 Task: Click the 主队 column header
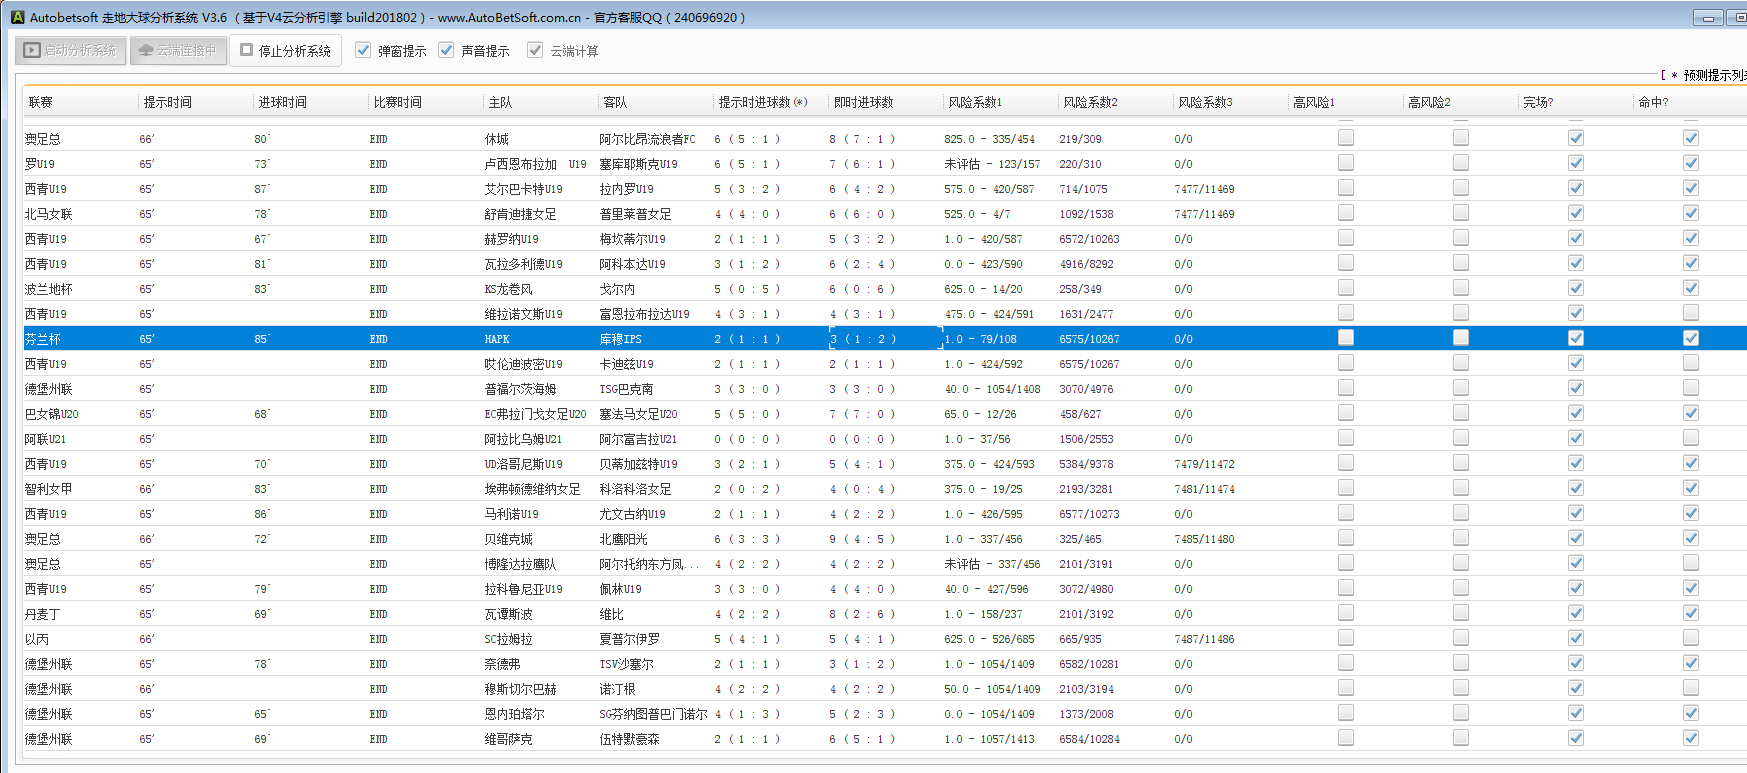(500, 102)
